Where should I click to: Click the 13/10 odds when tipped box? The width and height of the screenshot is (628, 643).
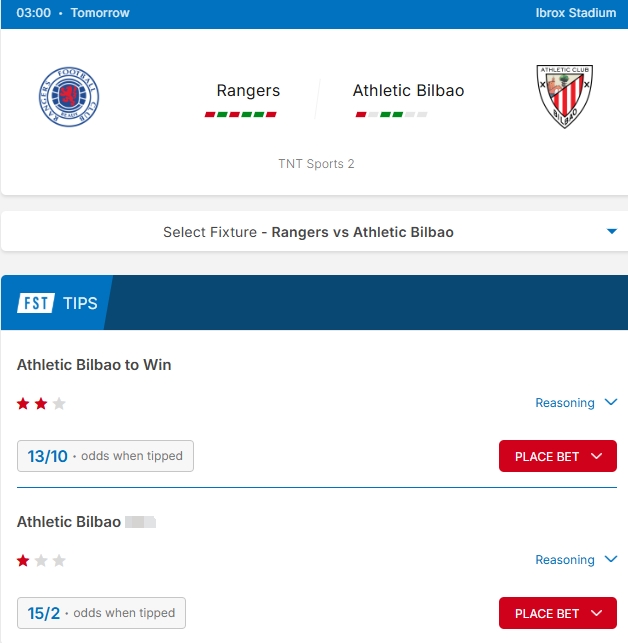(105, 456)
